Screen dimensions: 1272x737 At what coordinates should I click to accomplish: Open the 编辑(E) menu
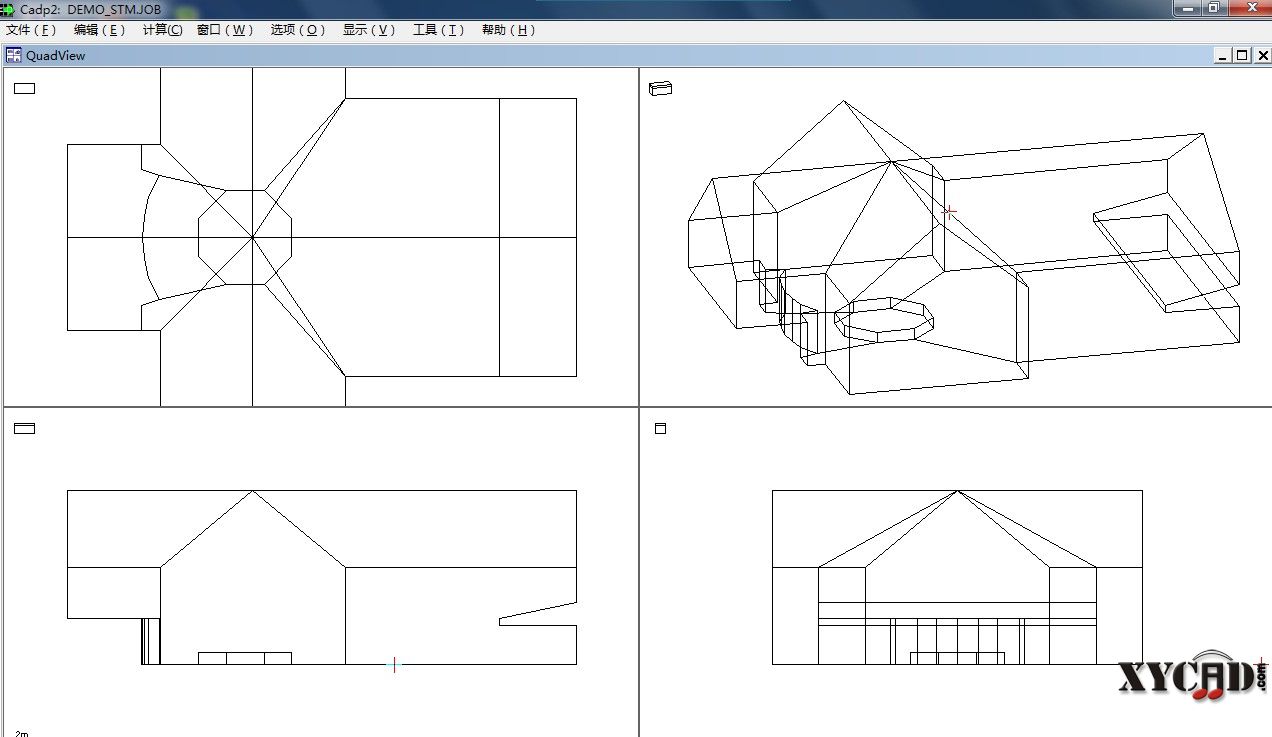point(99,30)
